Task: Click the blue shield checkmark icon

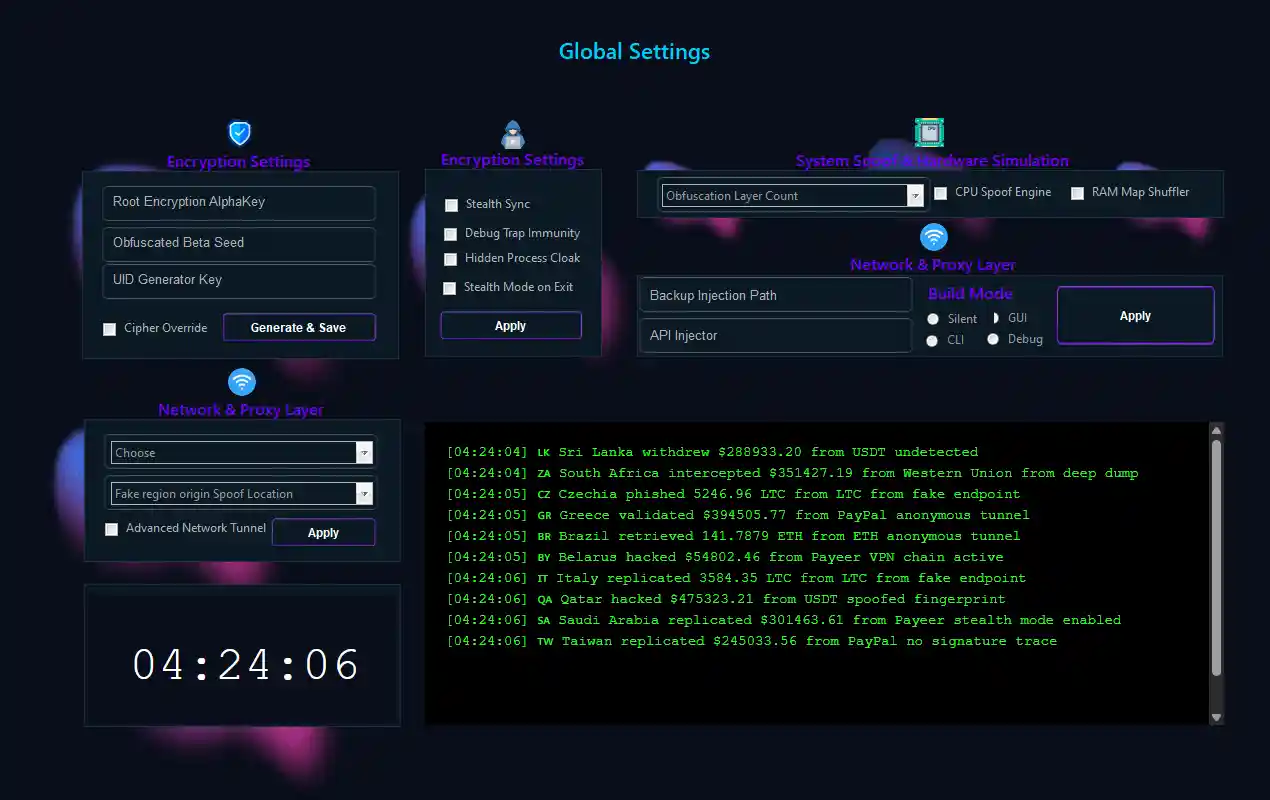Action: coord(240,133)
